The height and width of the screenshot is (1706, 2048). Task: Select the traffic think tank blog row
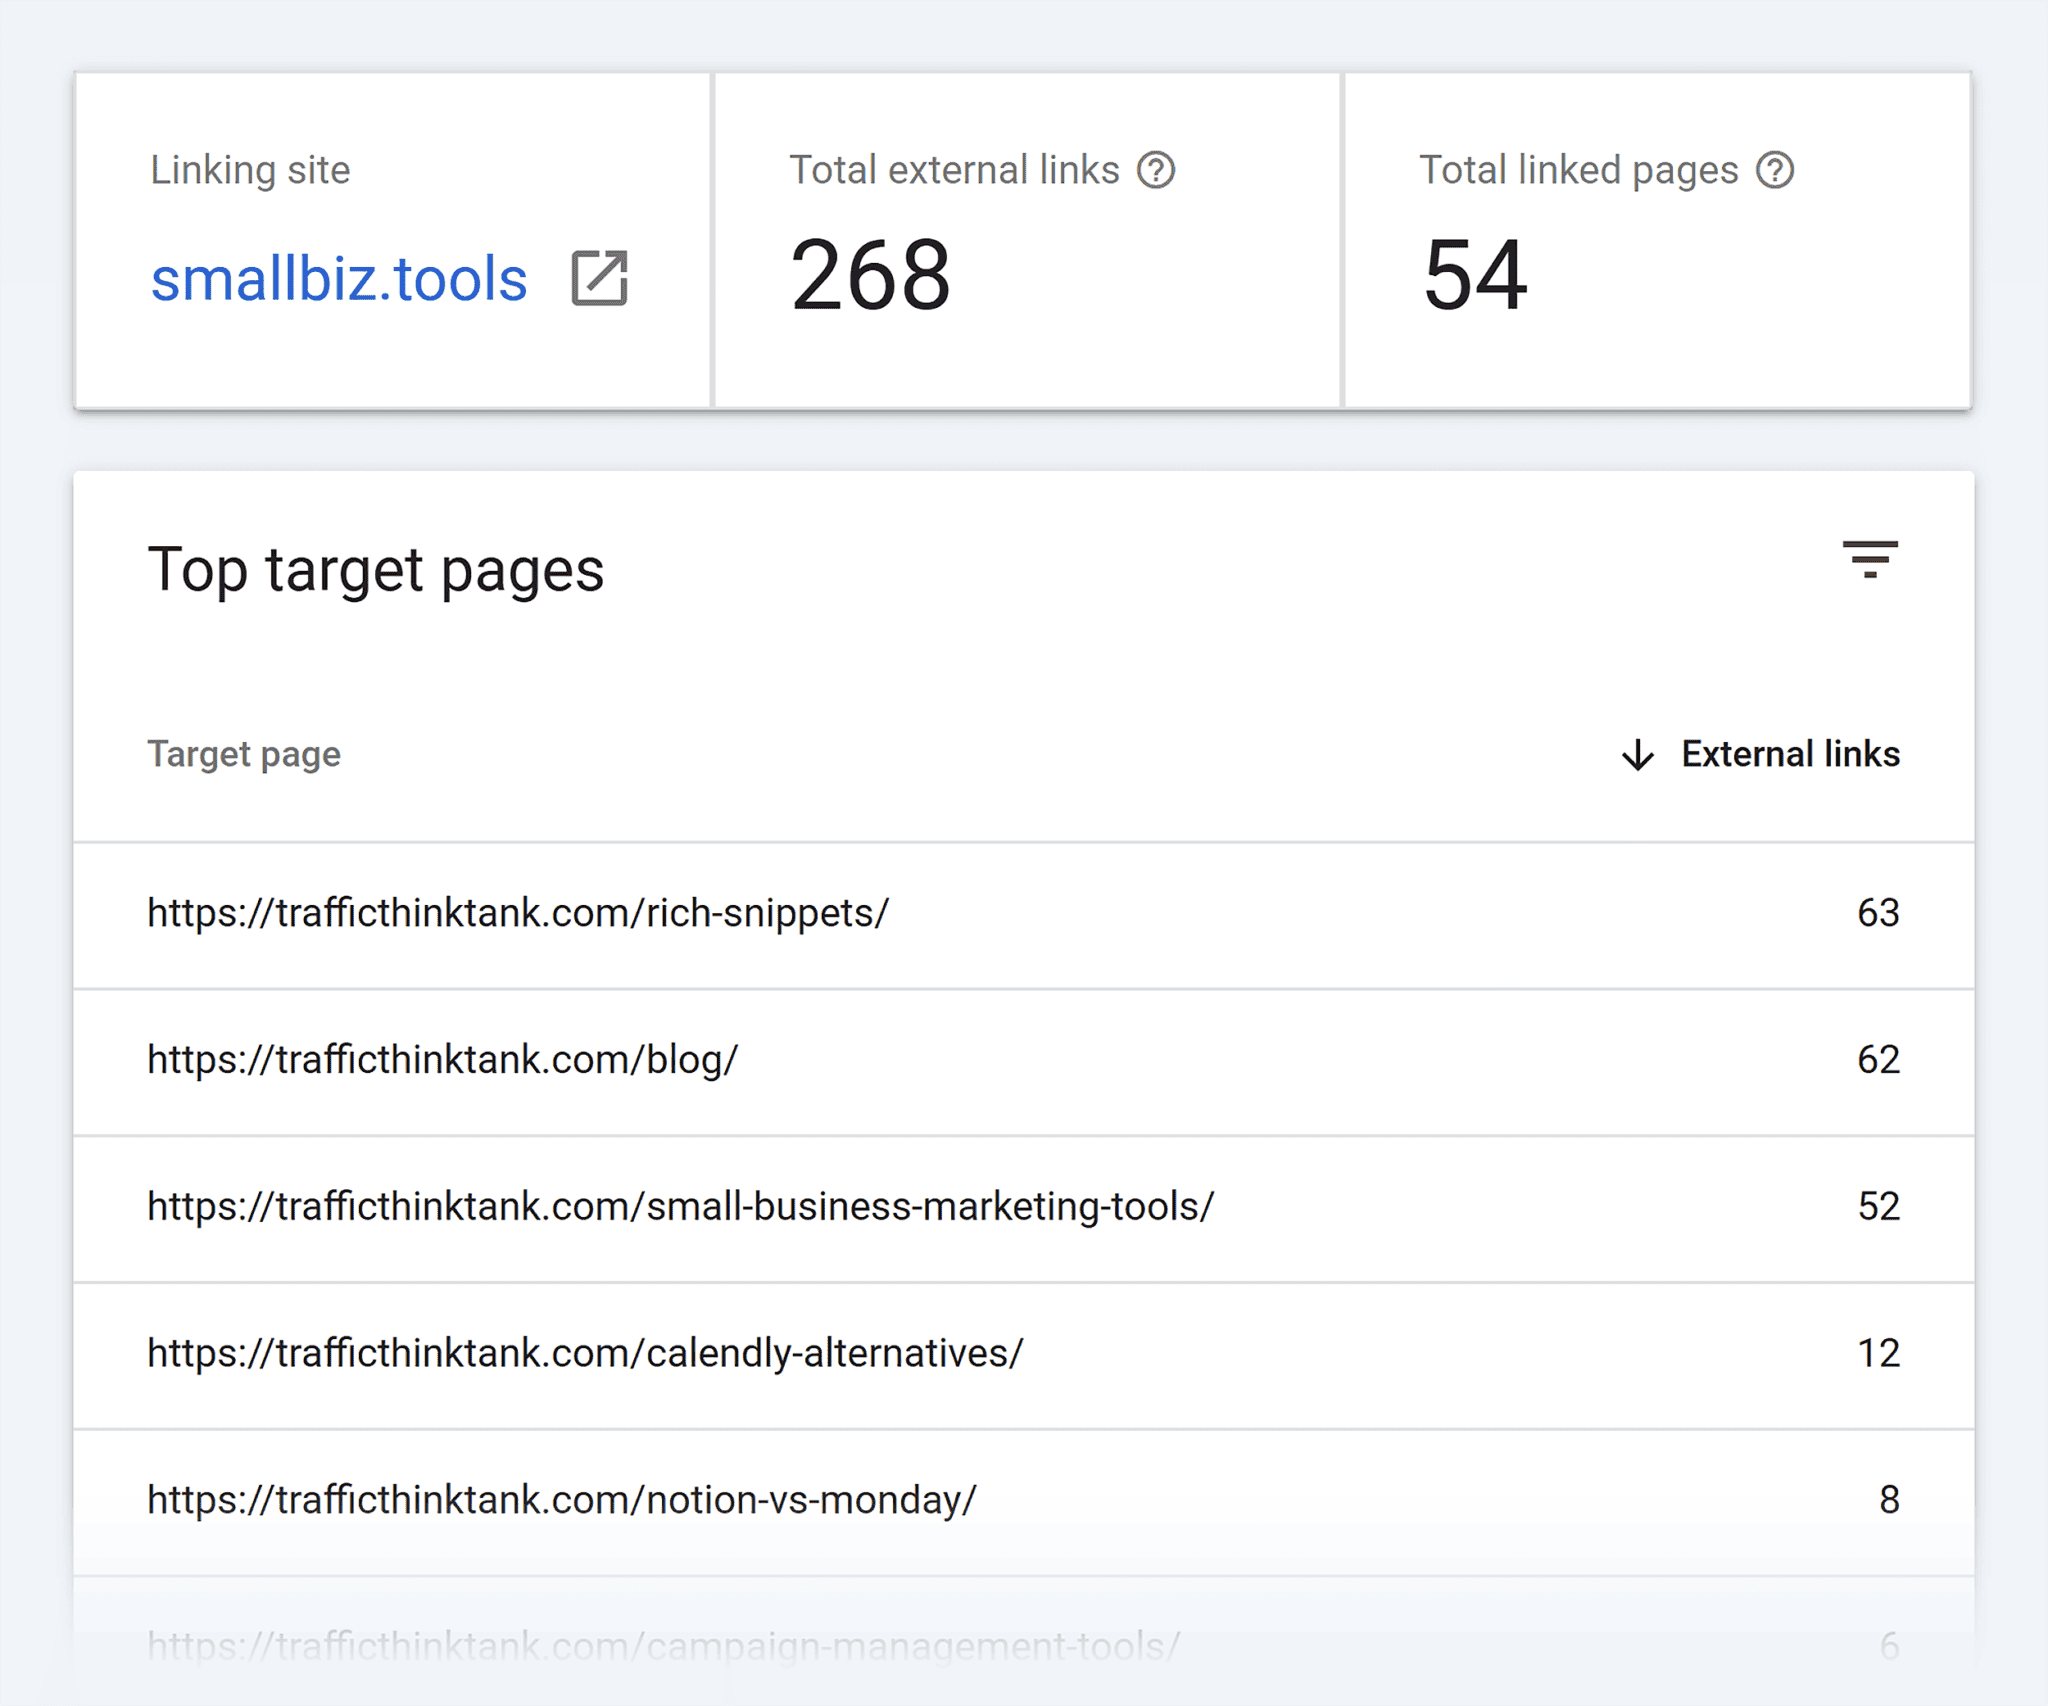[x=442, y=1060]
